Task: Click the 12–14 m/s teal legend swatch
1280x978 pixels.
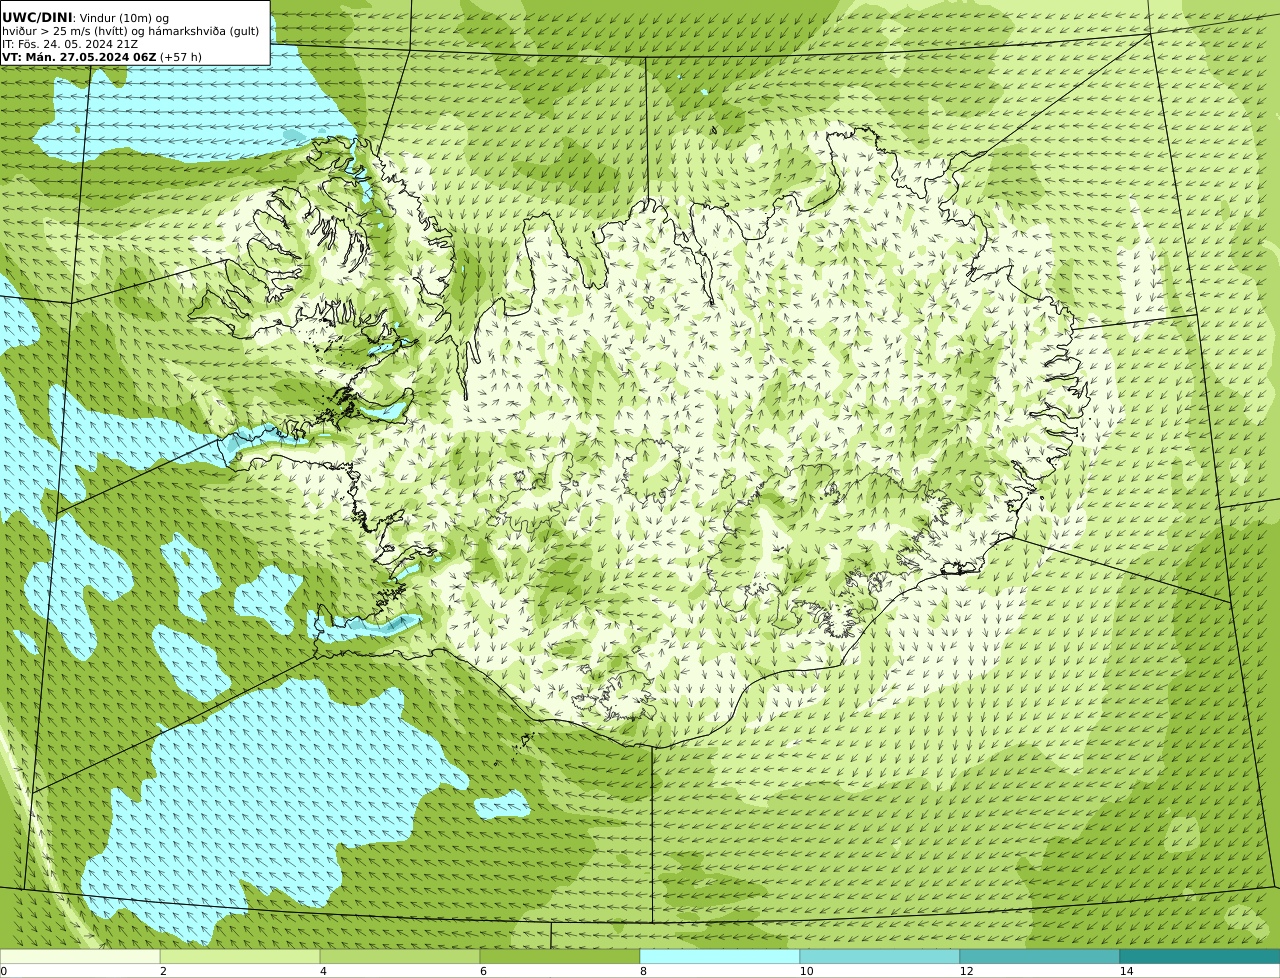Action: coord(1040,956)
